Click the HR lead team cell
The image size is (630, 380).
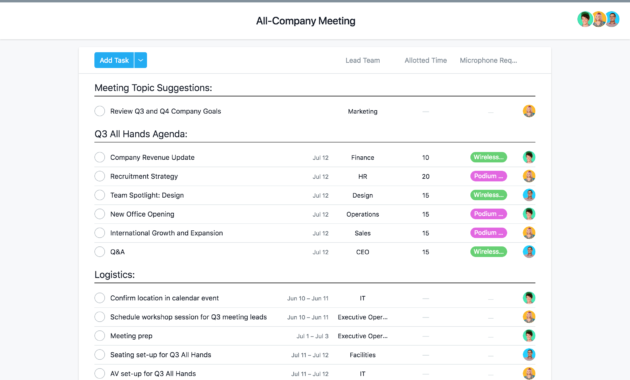point(362,176)
